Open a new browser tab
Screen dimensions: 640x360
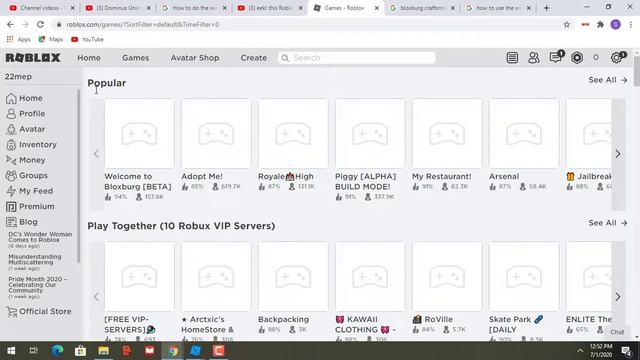pos(546,8)
